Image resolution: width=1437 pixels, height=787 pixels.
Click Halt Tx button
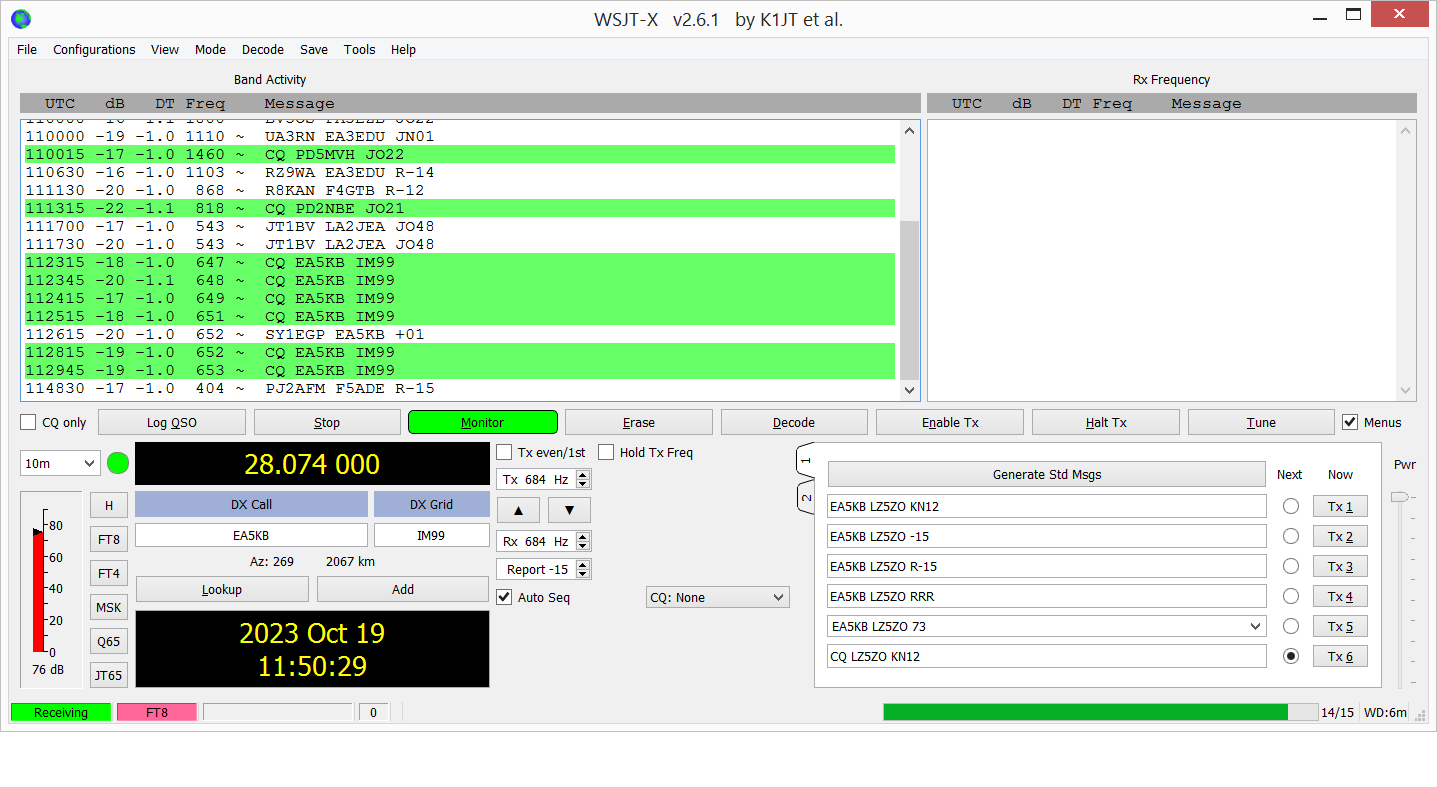point(1106,423)
